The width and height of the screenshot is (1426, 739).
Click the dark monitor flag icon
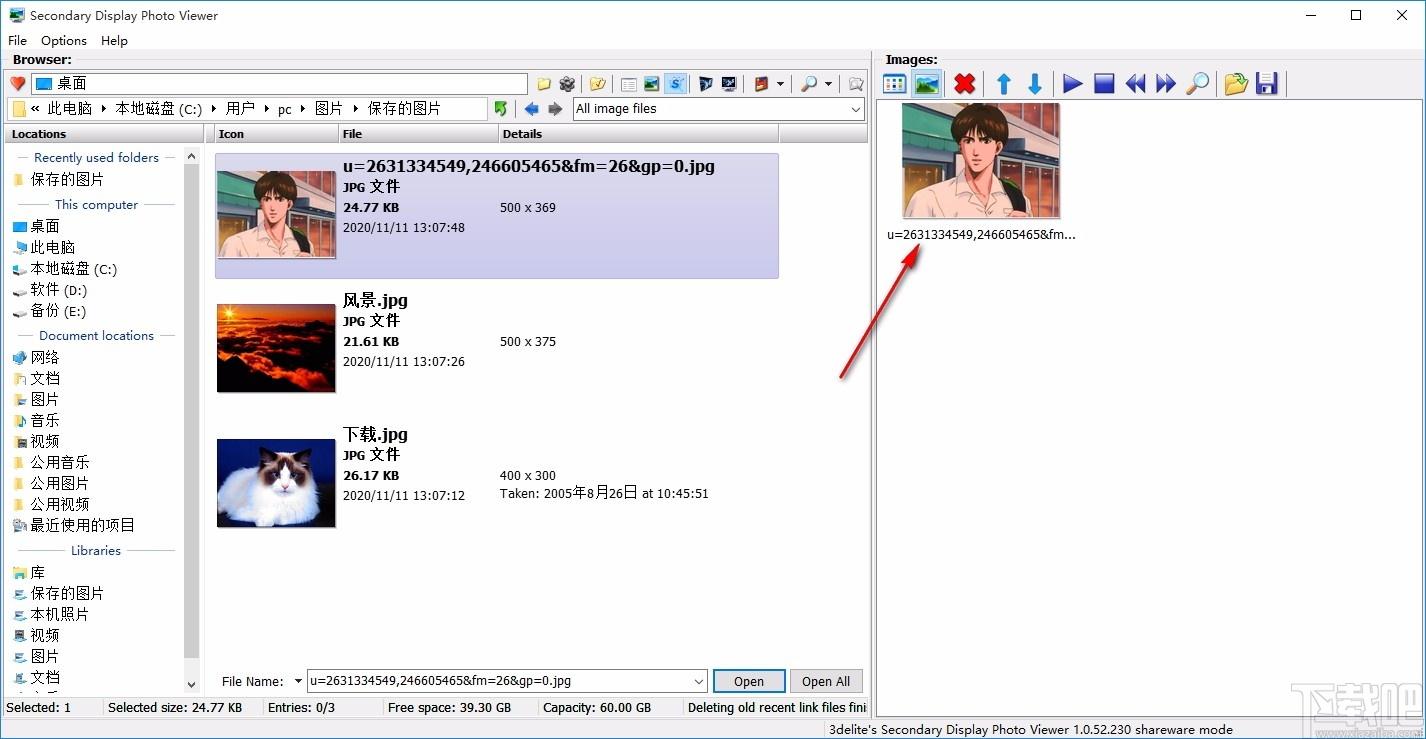pyautogui.click(x=706, y=84)
